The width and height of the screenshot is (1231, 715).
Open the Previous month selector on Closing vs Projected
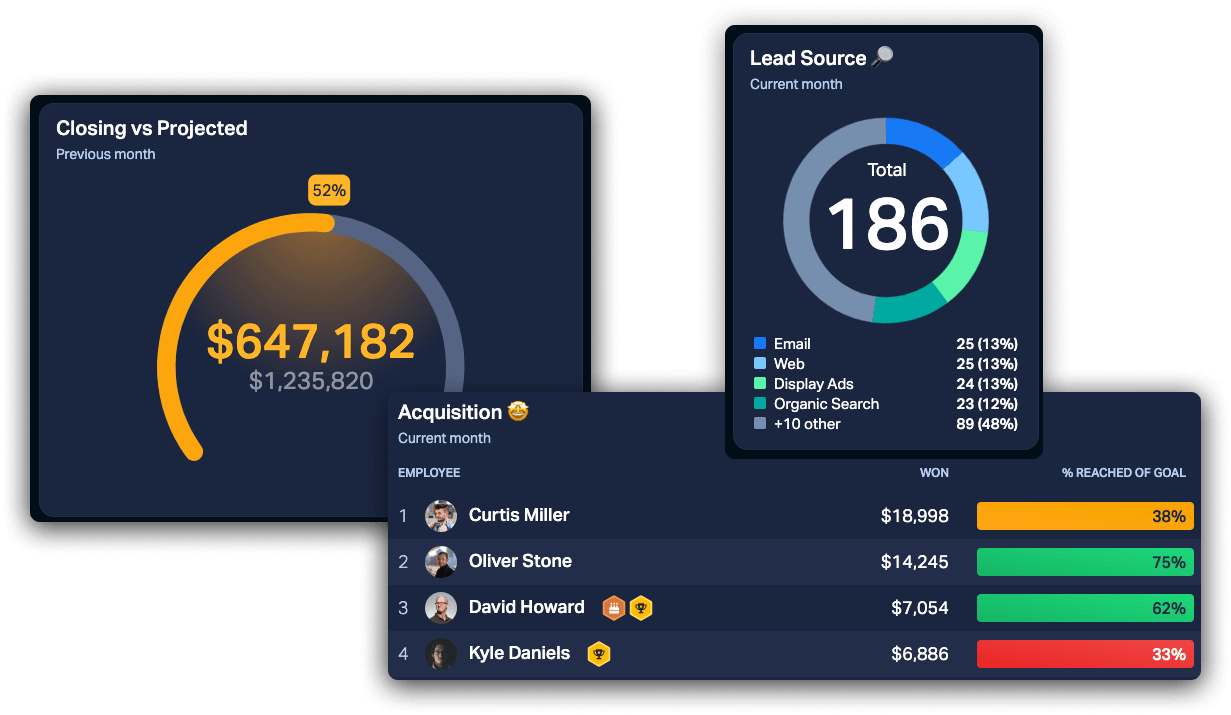[105, 154]
